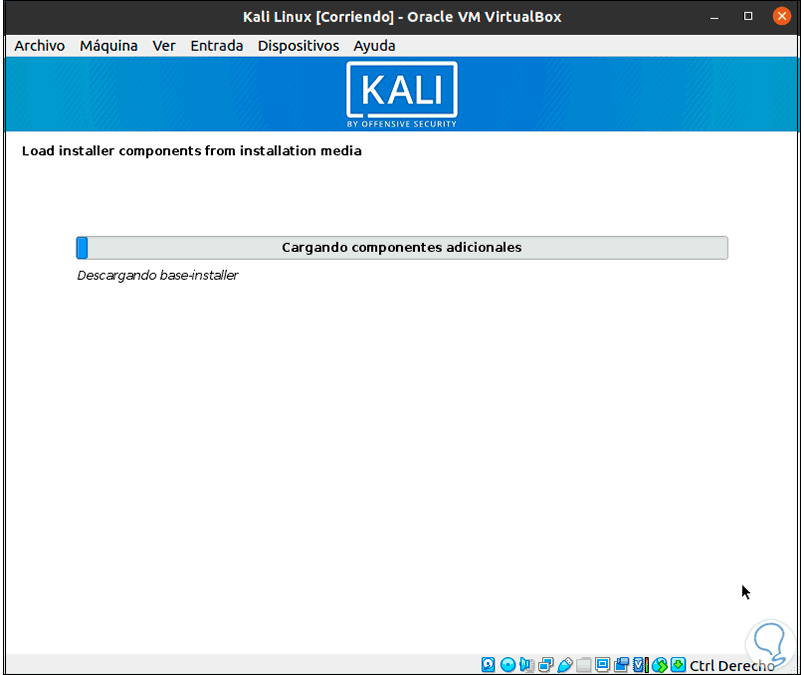The width and height of the screenshot is (804, 675).
Task: Click the Descargando base-installer status text
Action: 157,275
